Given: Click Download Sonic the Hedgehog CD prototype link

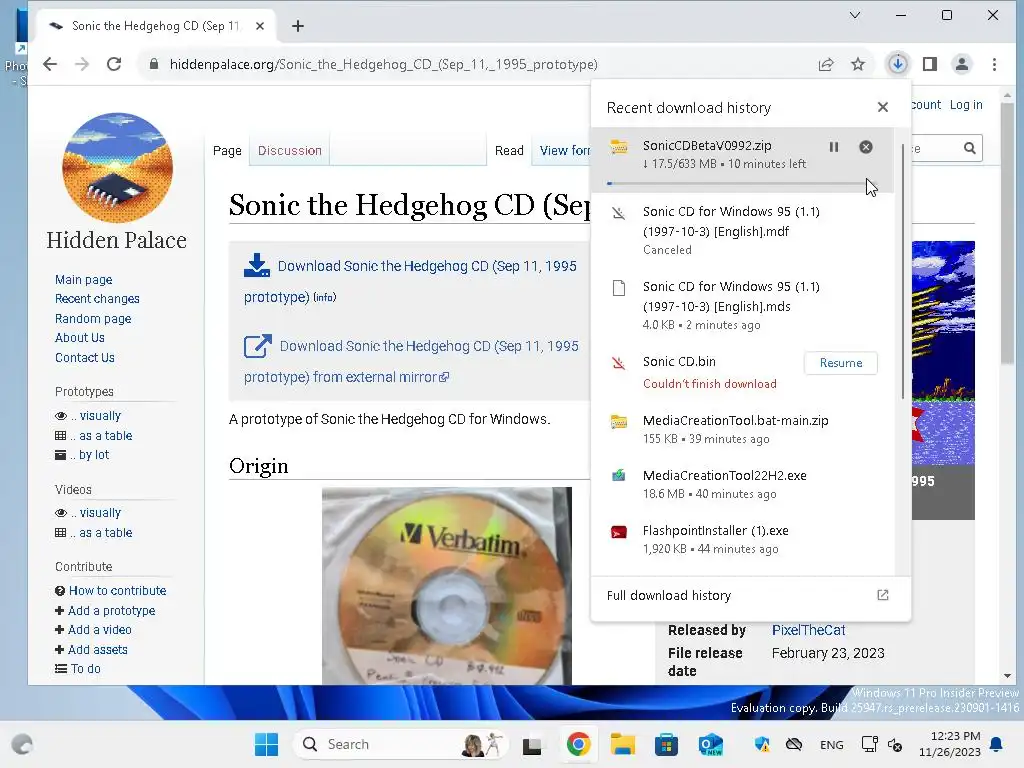Looking at the screenshot, I should tap(410, 281).
